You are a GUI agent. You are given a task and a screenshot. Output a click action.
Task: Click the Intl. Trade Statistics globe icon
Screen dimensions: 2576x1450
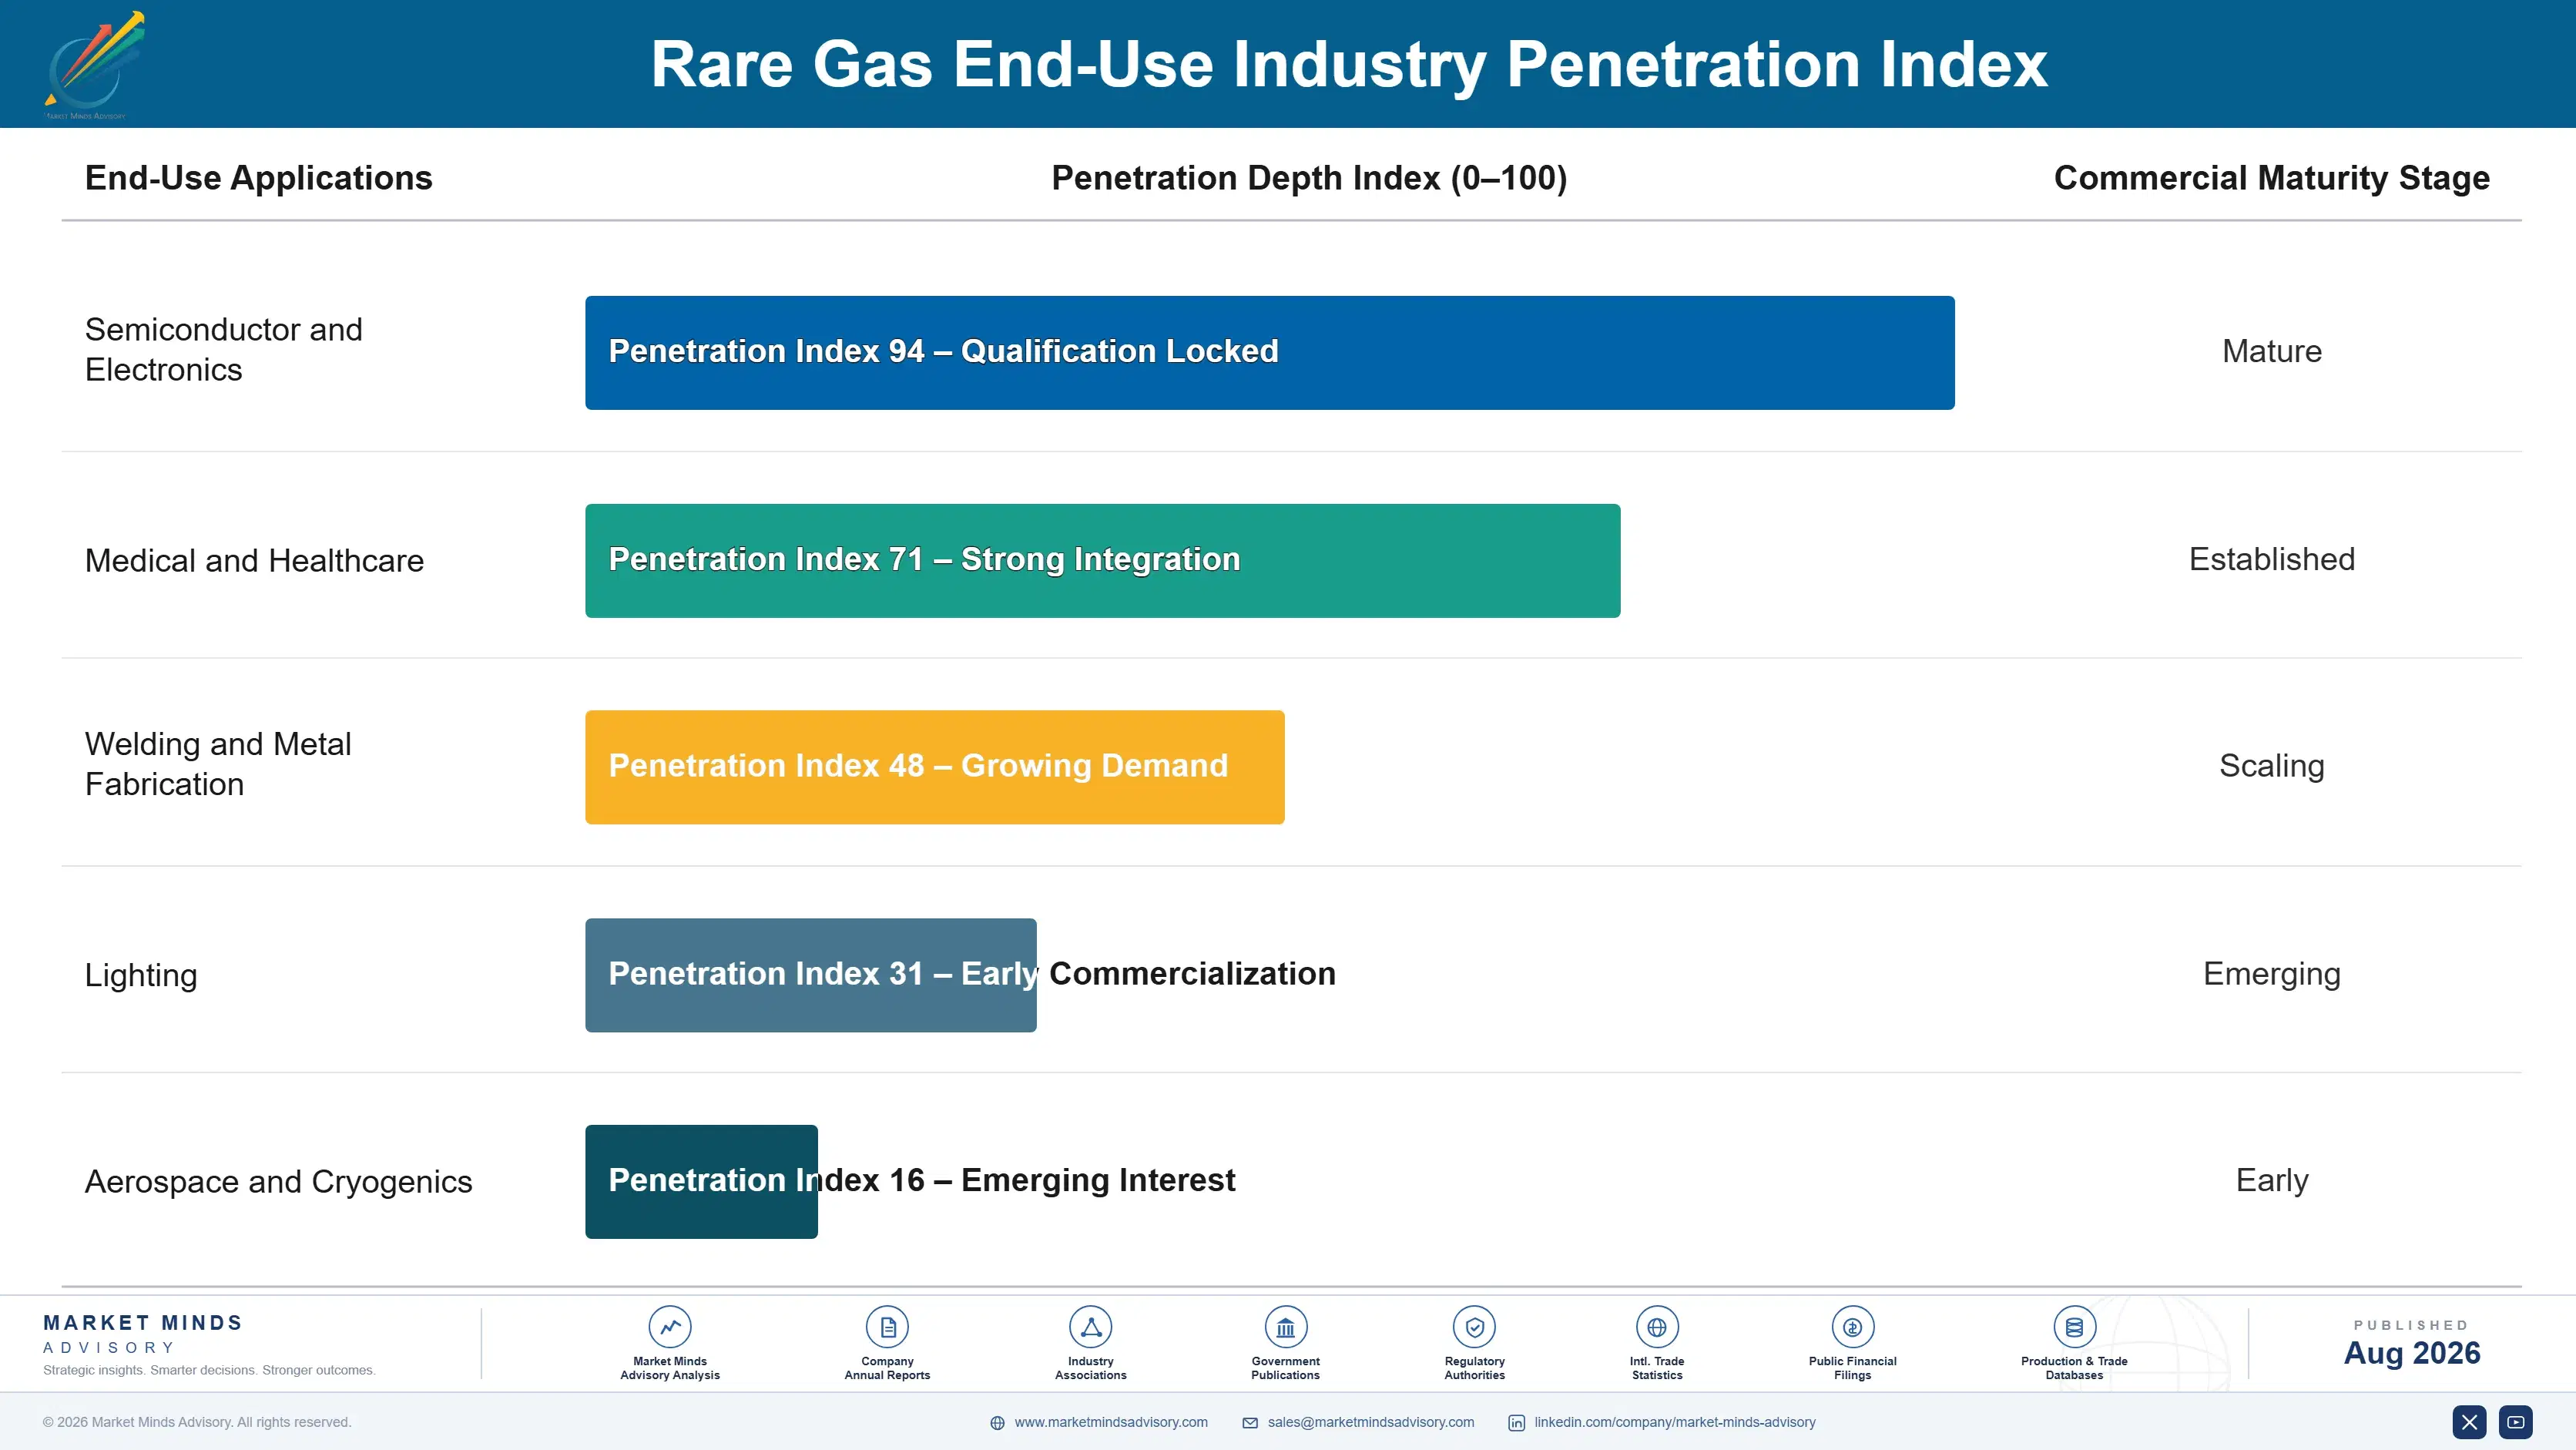pos(1657,1327)
